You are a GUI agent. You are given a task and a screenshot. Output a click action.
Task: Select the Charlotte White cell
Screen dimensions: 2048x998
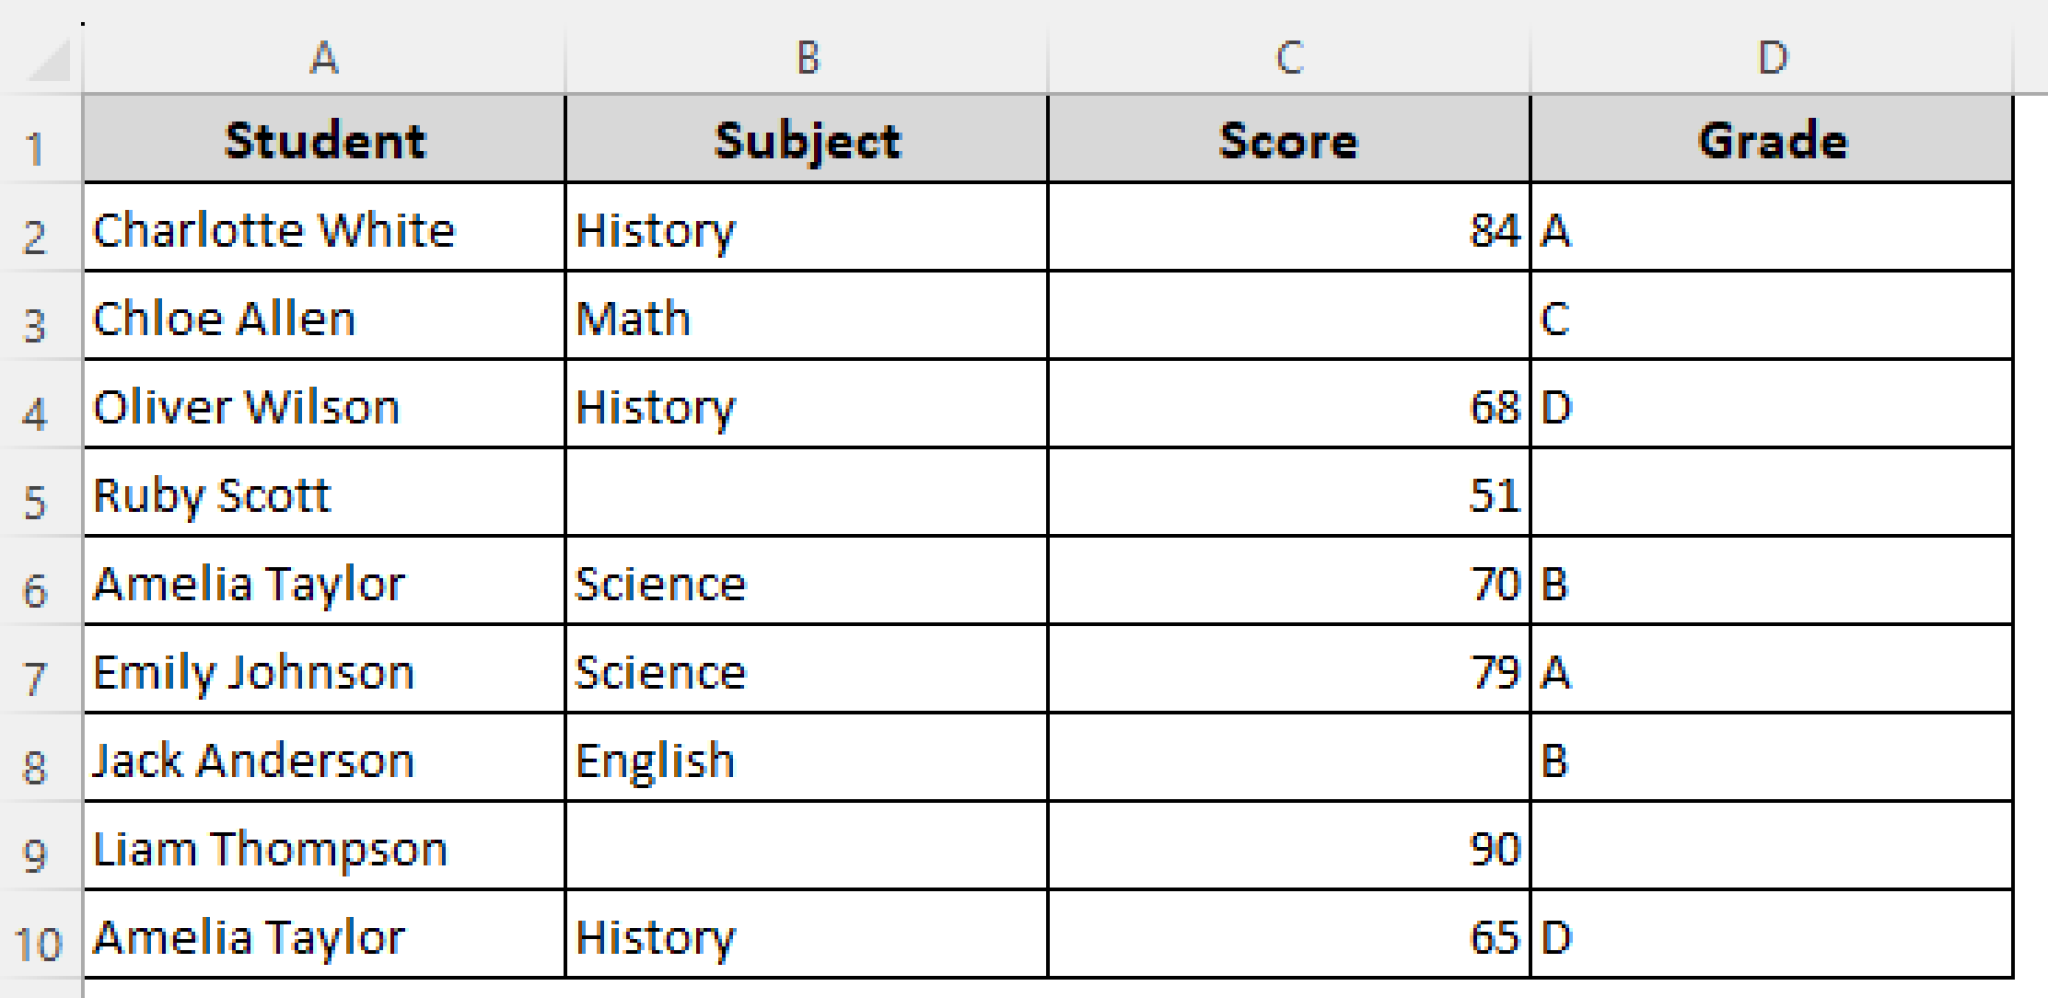click(x=324, y=229)
